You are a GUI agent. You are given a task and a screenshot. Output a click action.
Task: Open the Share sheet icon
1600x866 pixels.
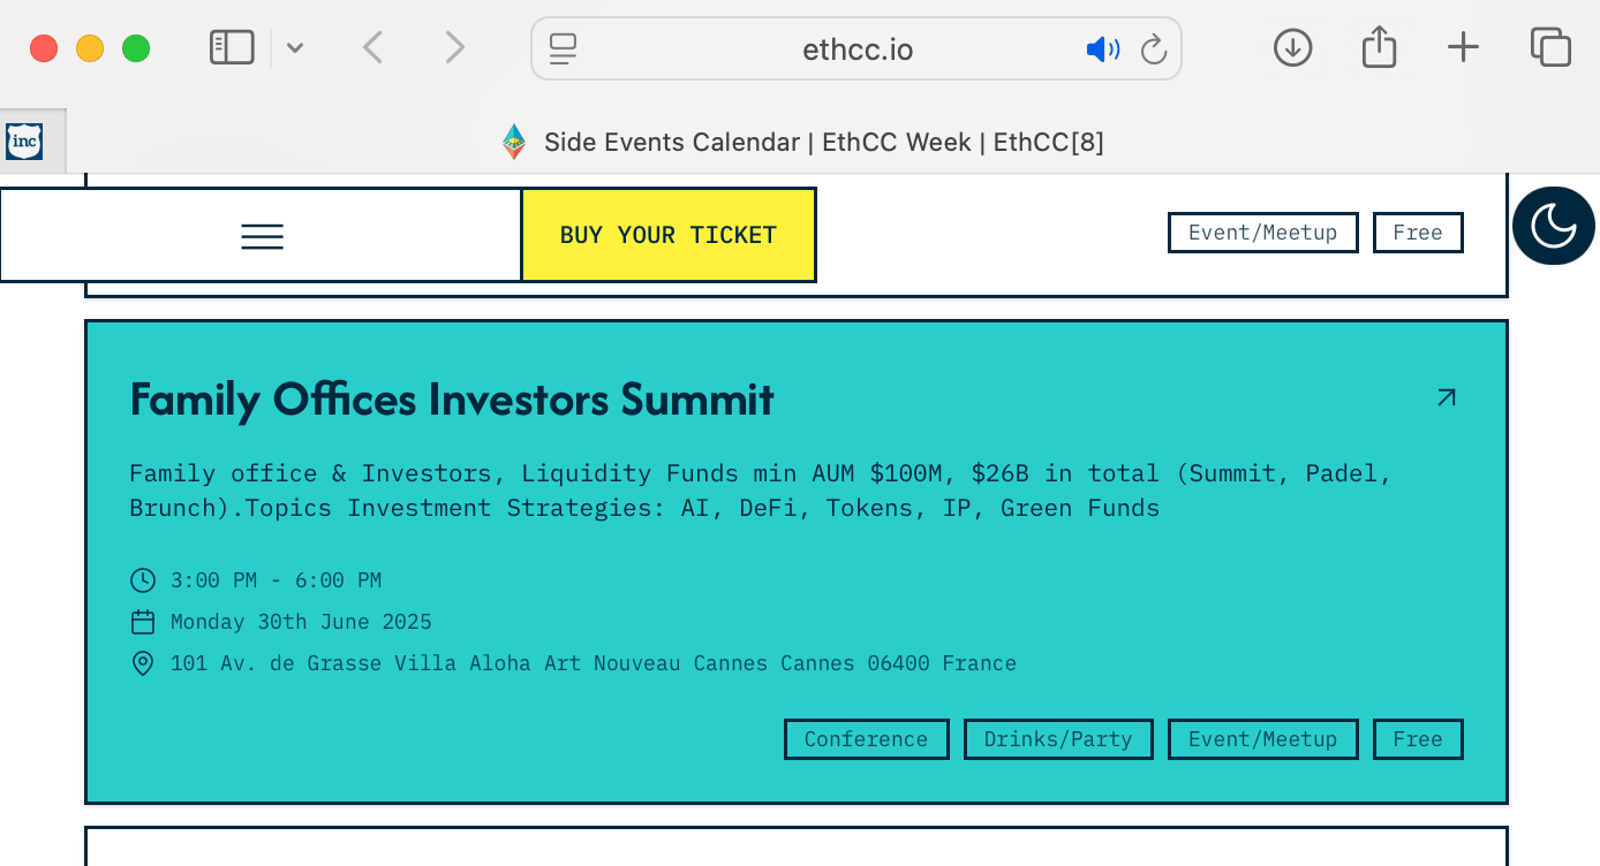1379,47
